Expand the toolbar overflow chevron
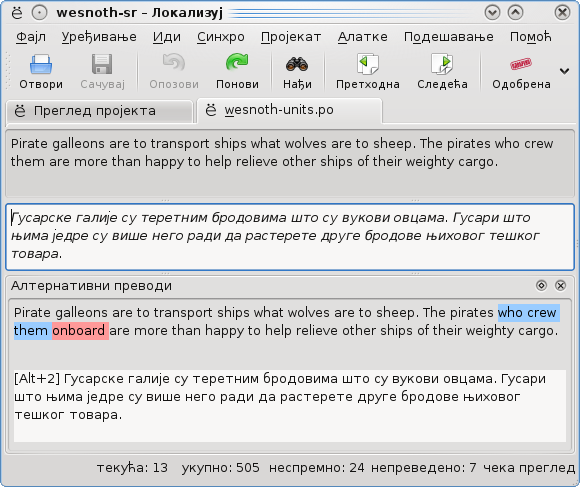This screenshot has width=580, height=487. pos(564,71)
